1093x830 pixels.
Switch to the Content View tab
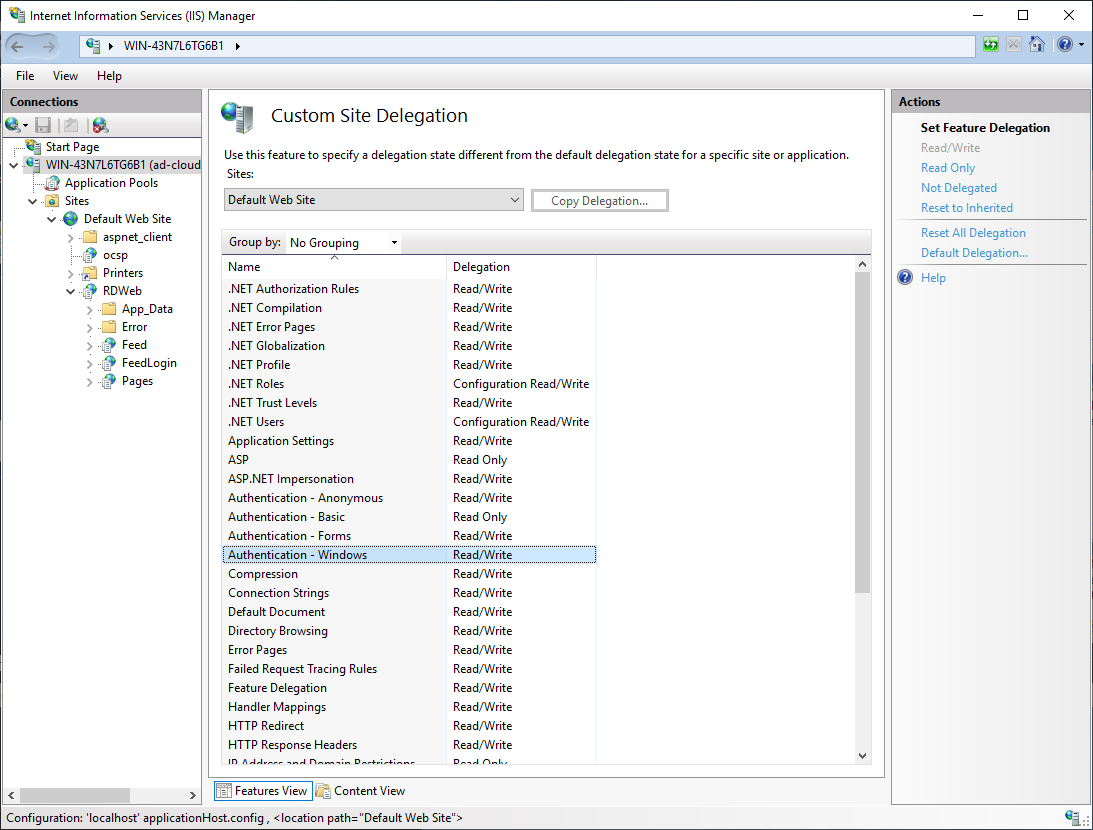point(360,791)
